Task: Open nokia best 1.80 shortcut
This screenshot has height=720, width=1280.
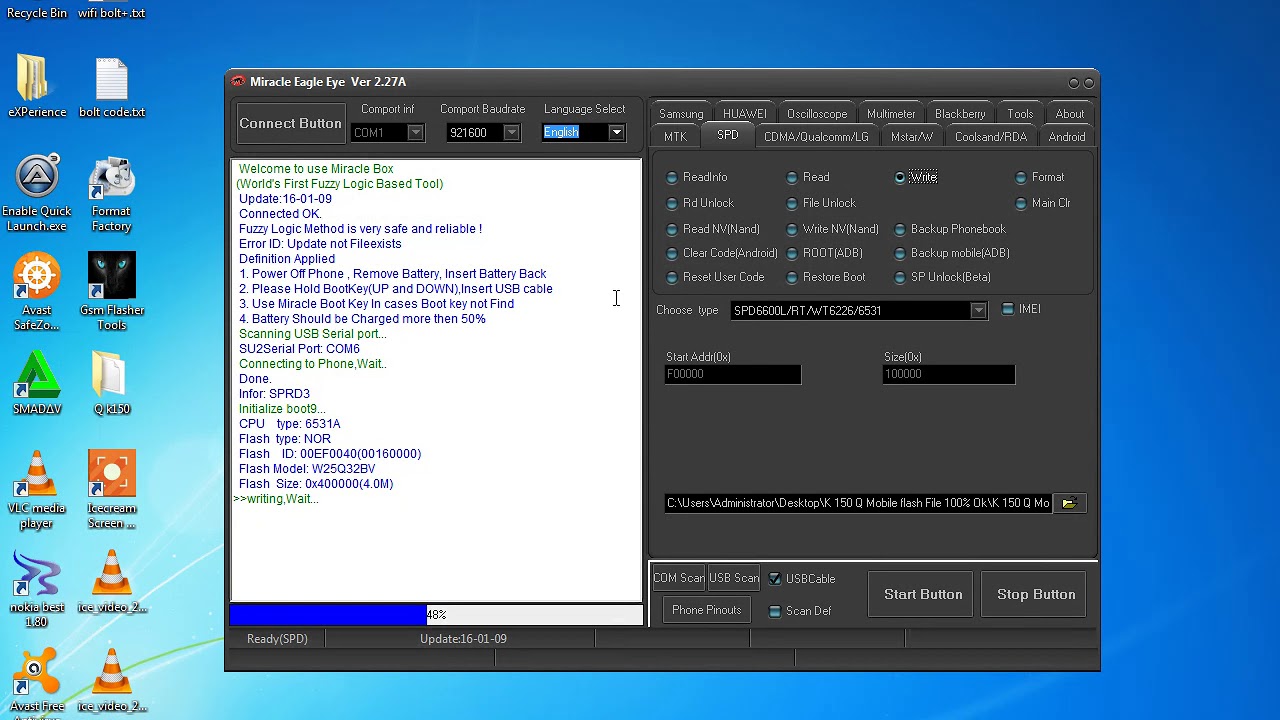Action: point(37,590)
